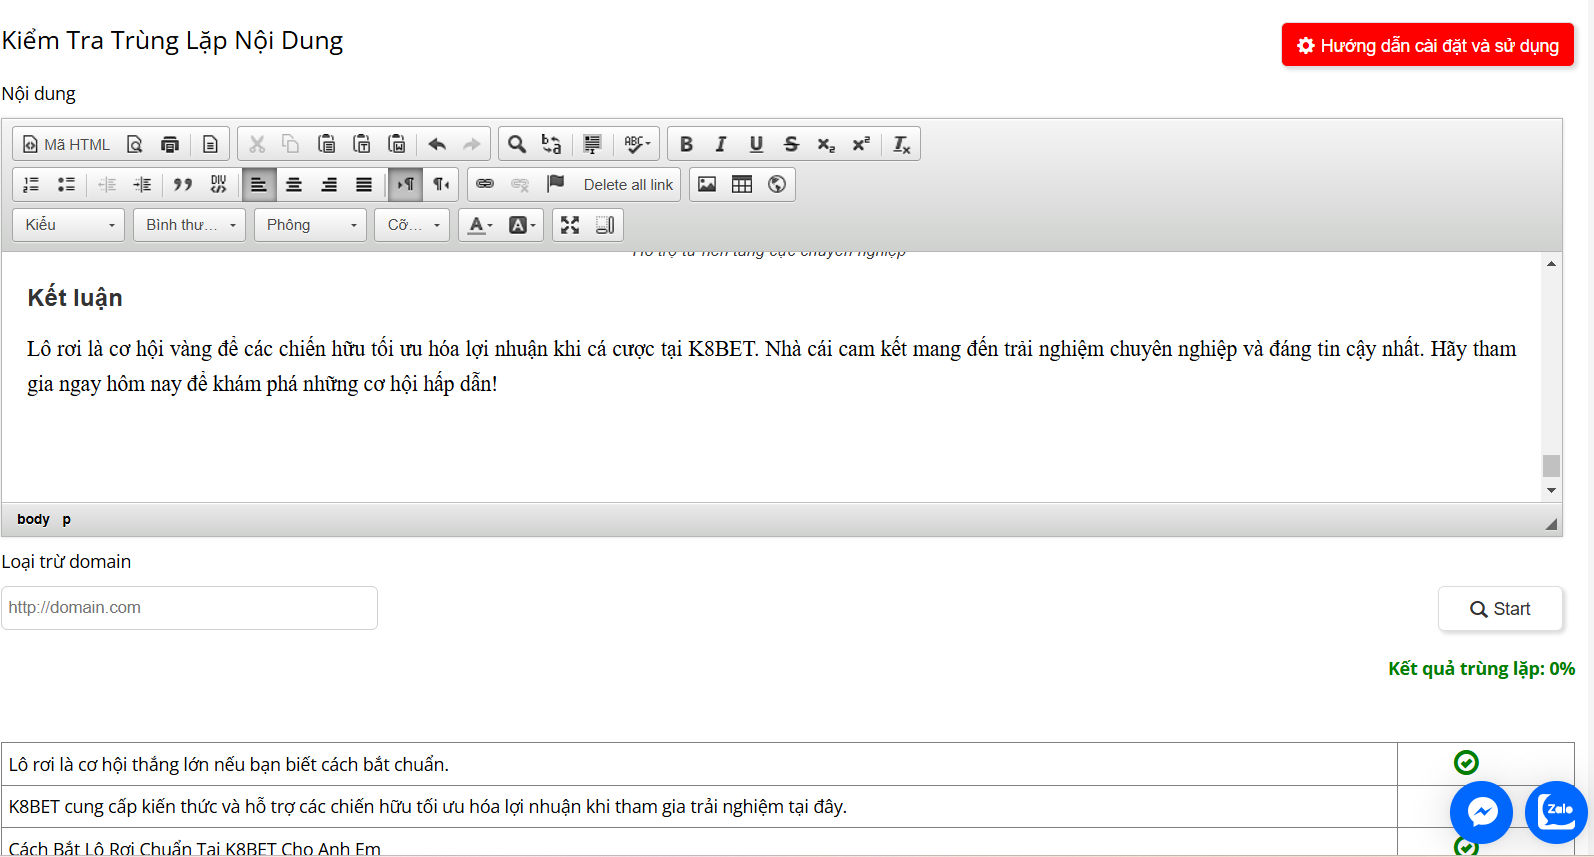Click the Select All icon

(592, 144)
